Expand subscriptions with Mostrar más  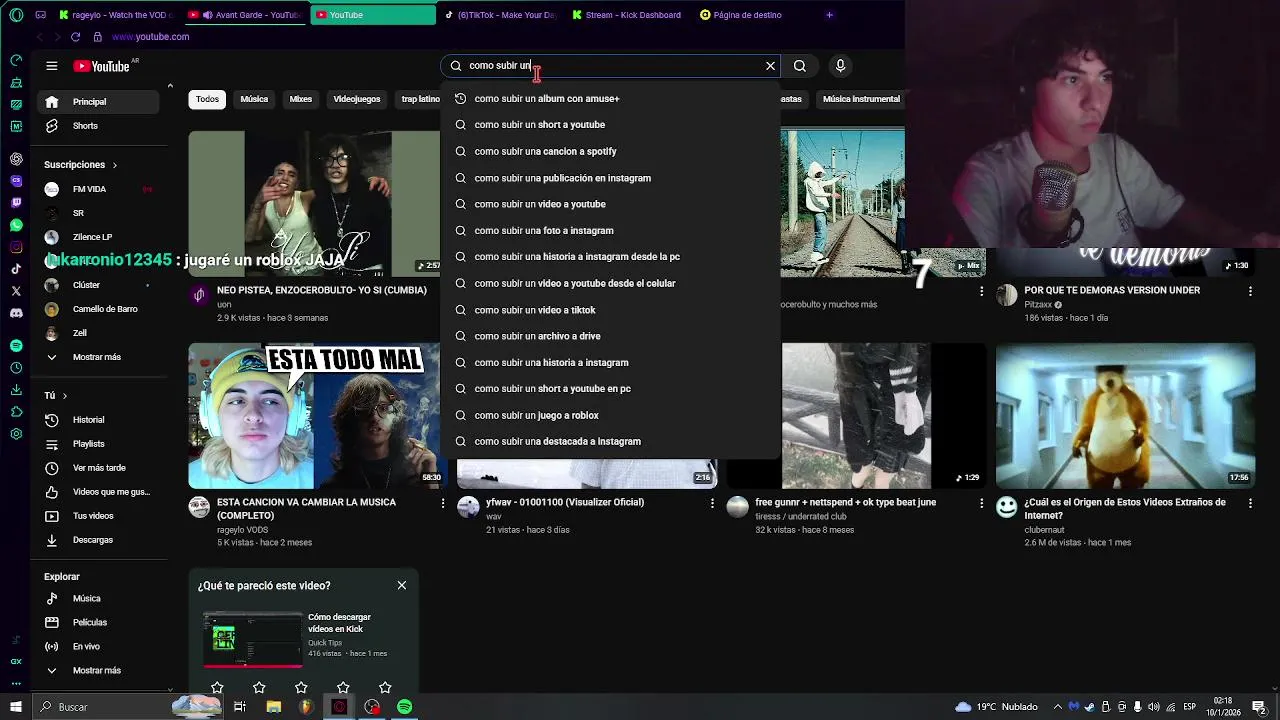(97, 357)
